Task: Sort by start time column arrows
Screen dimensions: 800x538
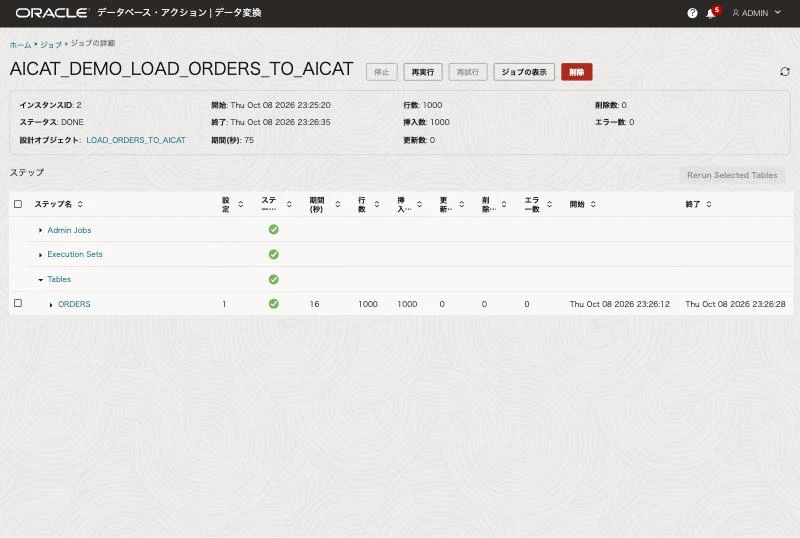Action: 593,204
